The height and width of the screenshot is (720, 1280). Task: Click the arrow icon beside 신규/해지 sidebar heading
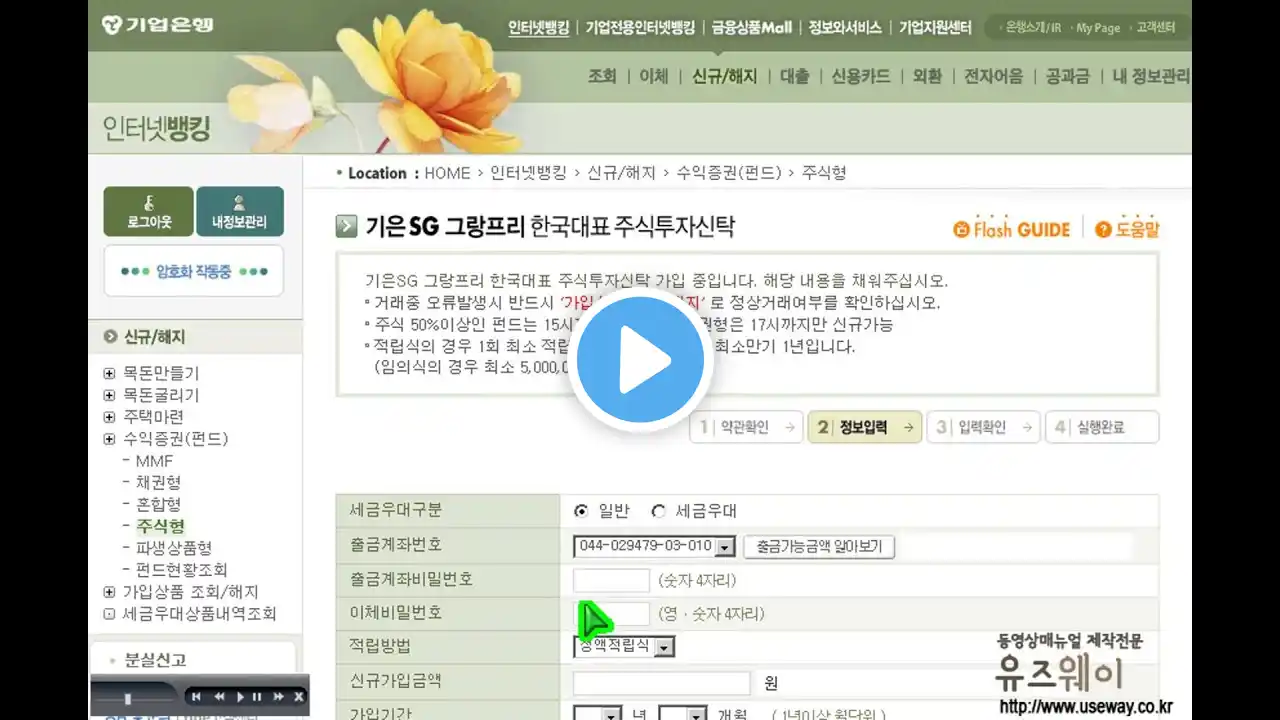(x=110, y=337)
